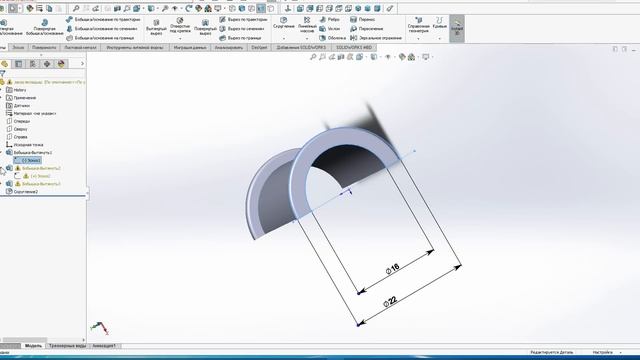Viewport: 640px width, 360px height.
Task: Open the Linear Pattern dropdown arrow
Action: (x=307, y=38)
